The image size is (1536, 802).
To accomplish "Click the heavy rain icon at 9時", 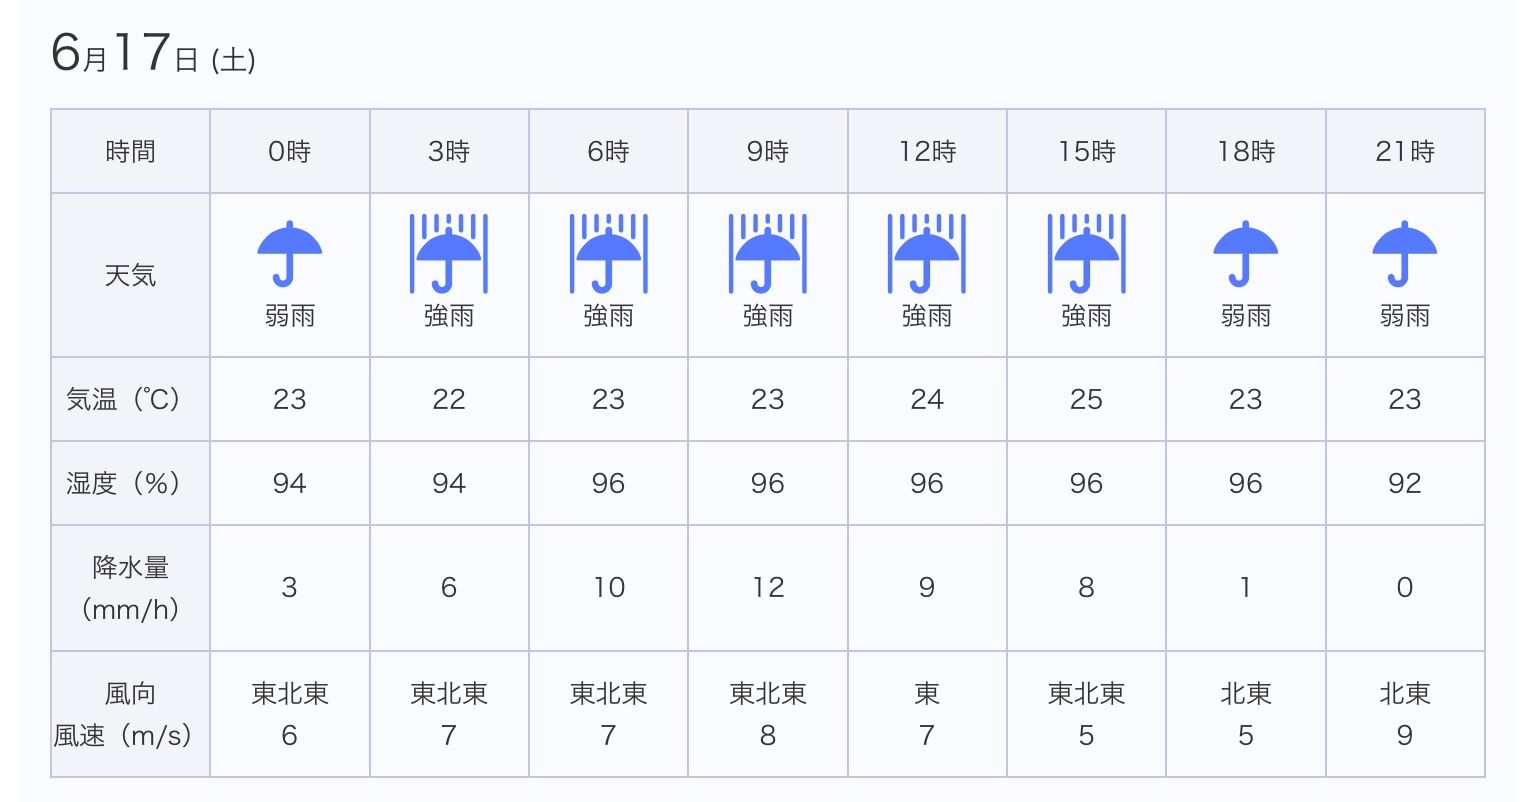I will point(767,253).
